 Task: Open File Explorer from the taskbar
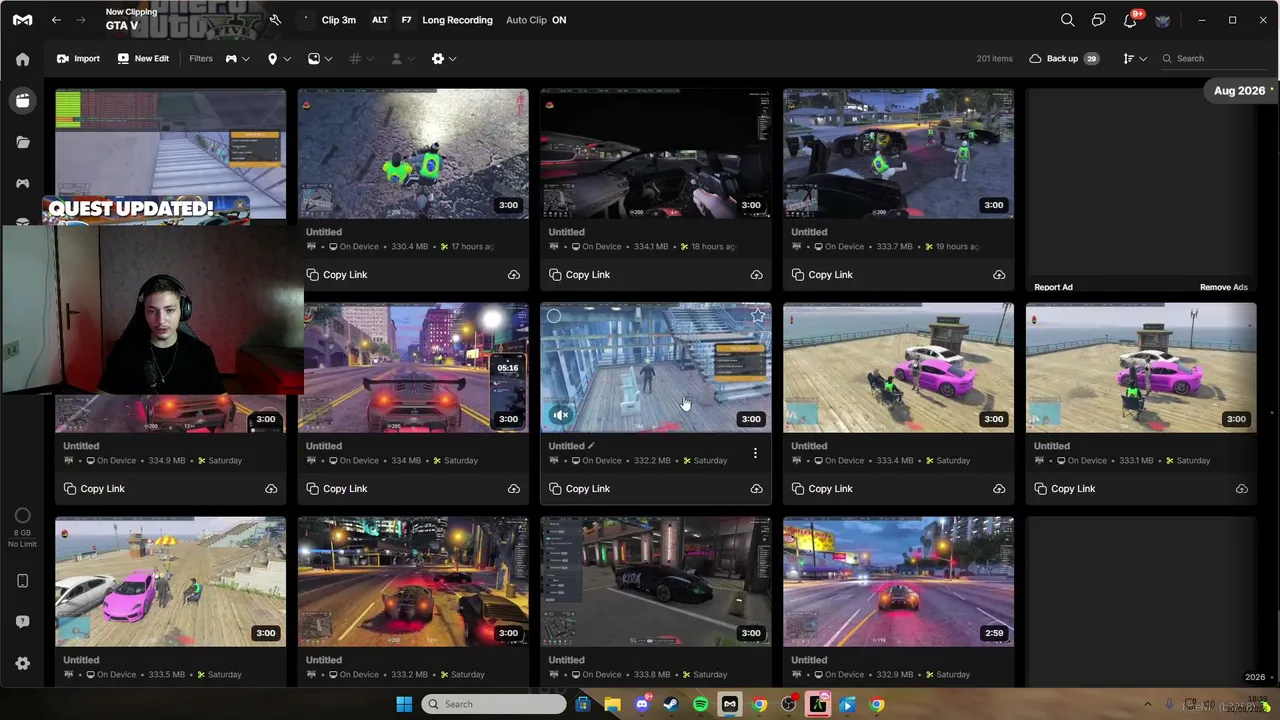[612, 704]
